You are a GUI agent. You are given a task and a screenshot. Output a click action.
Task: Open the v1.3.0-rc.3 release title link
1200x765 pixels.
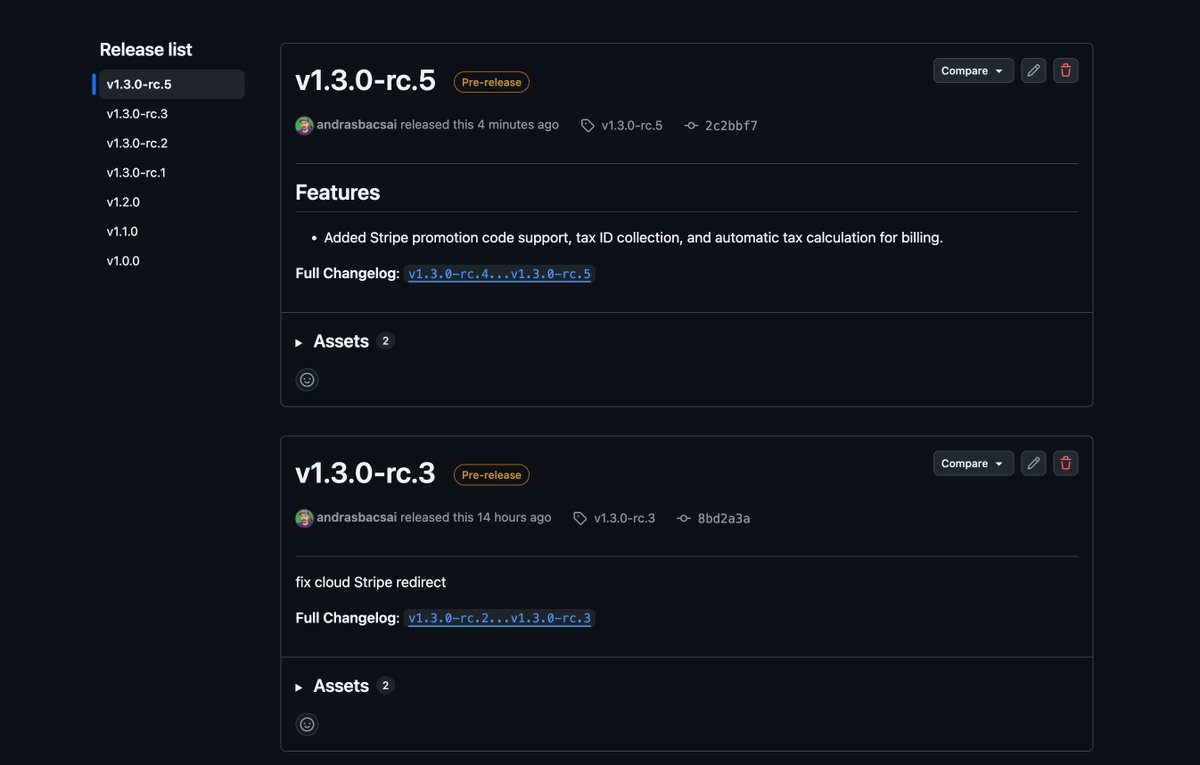tap(366, 472)
